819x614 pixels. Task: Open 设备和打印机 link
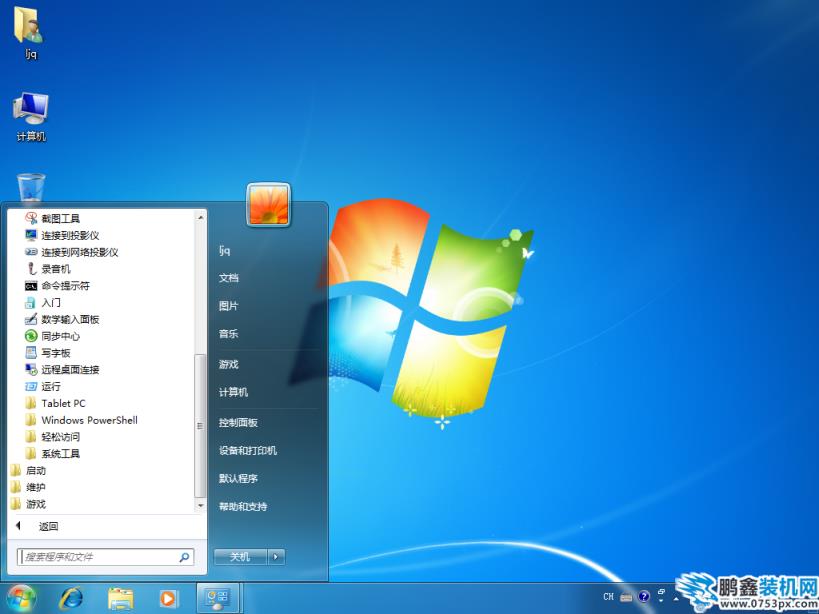[248, 450]
